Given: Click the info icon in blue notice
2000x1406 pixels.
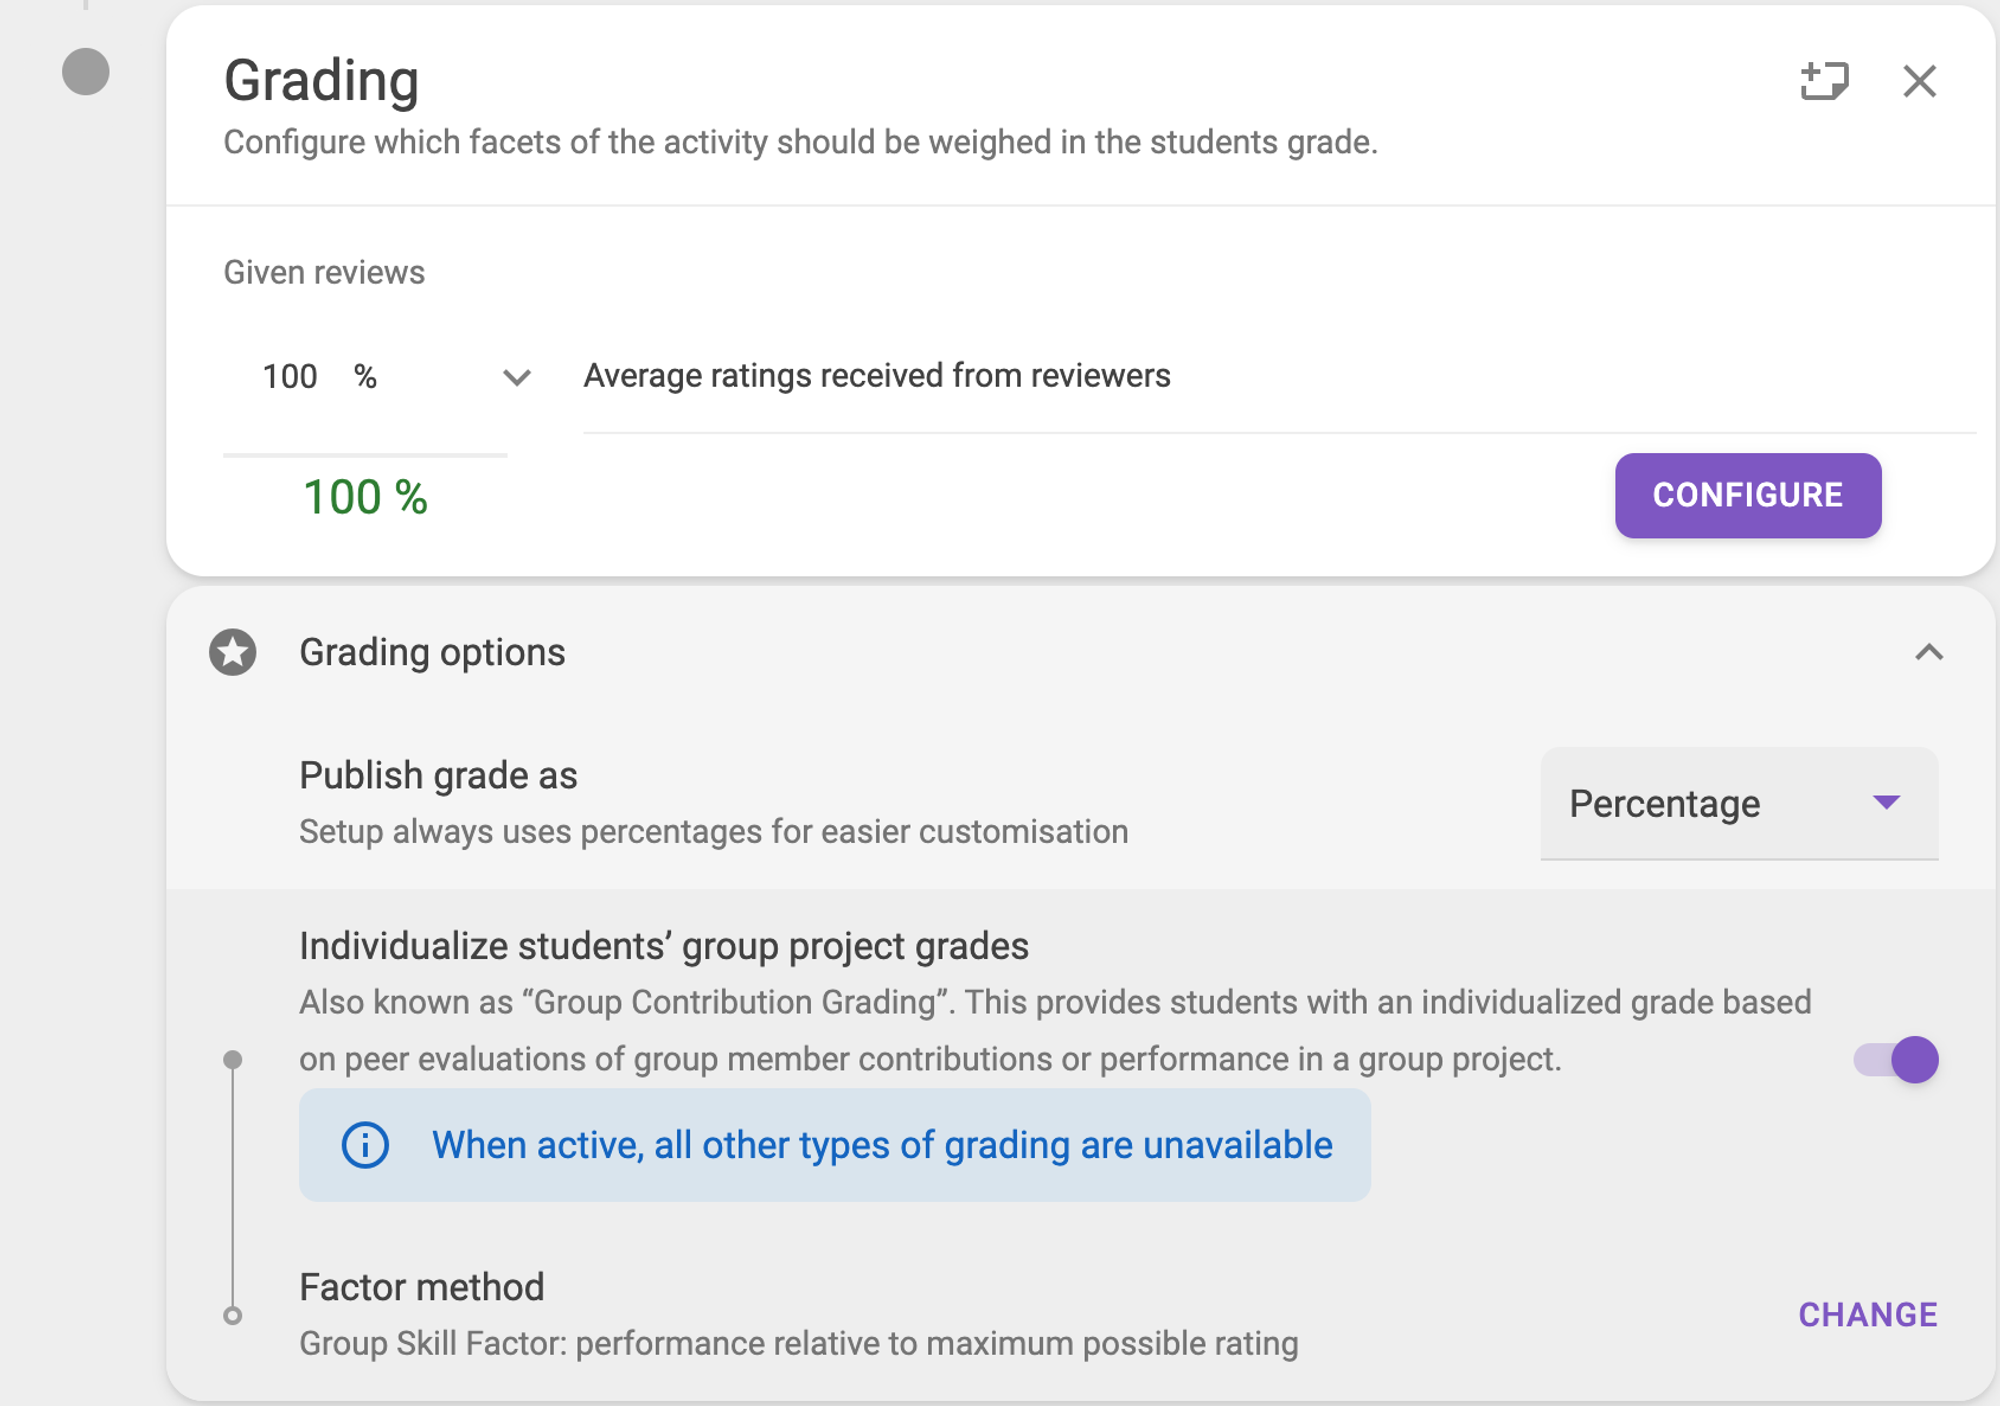Looking at the screenshot, I should (365, 1145).
